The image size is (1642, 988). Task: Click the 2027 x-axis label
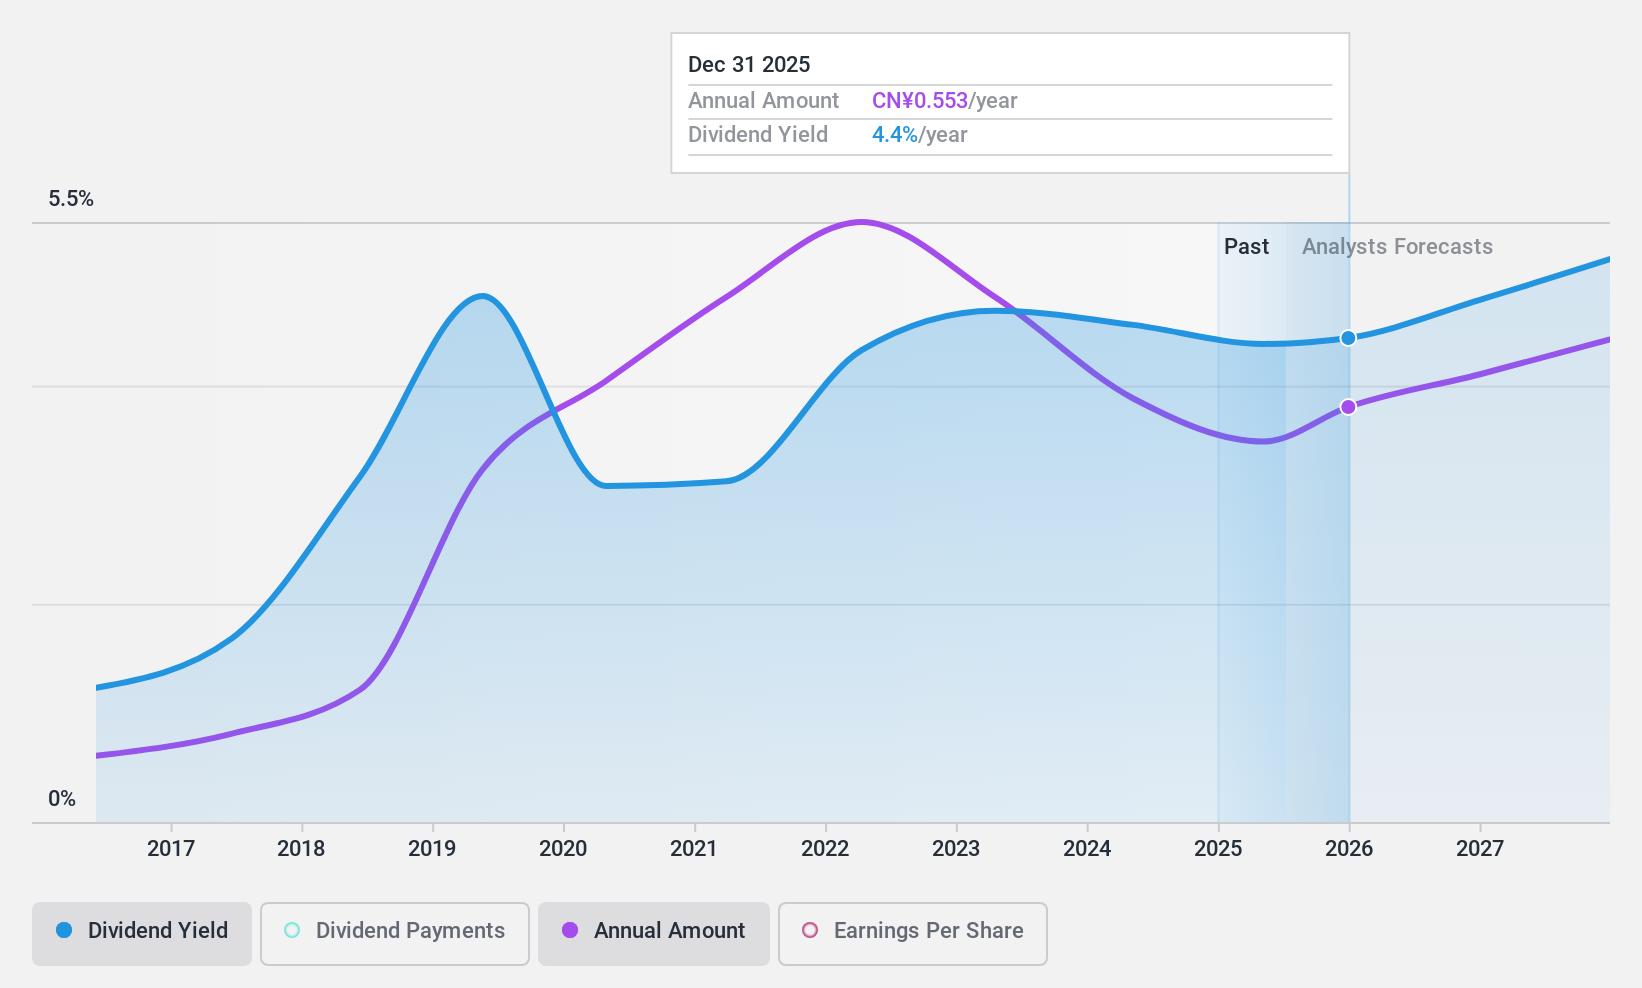click(1480, 849)
